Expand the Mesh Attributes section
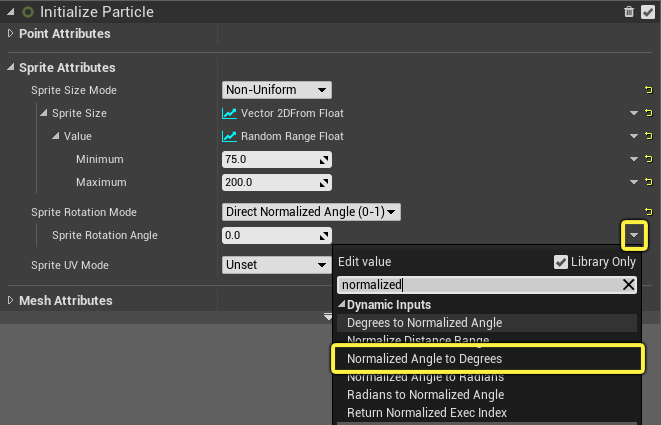 11,300
